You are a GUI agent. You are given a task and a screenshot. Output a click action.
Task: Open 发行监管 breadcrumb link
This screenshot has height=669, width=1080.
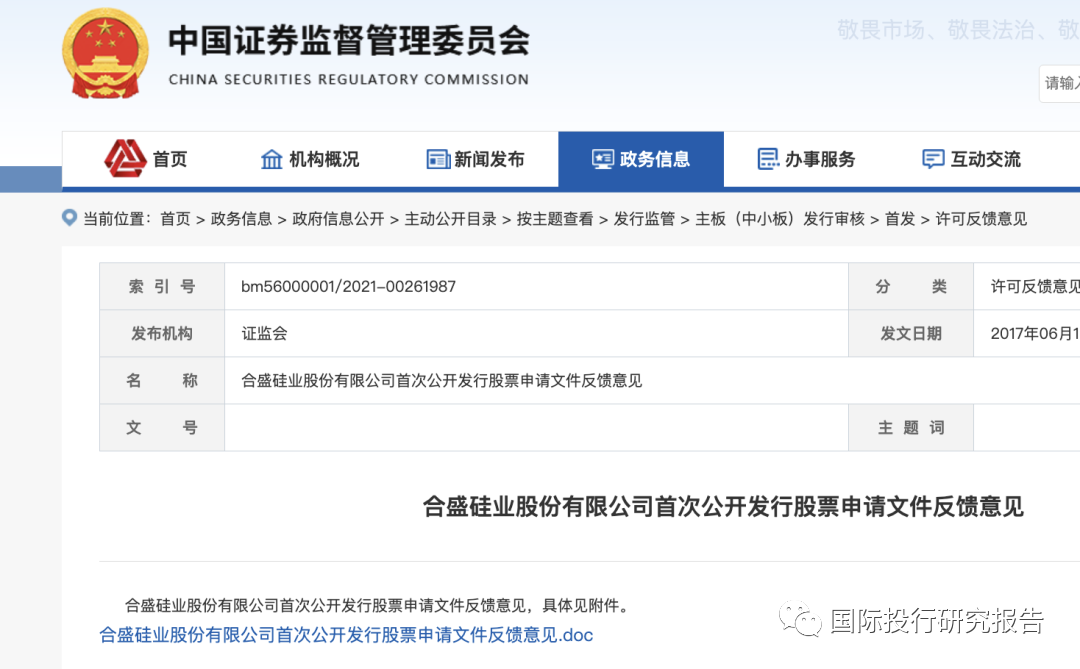click(x=644, y=219)
